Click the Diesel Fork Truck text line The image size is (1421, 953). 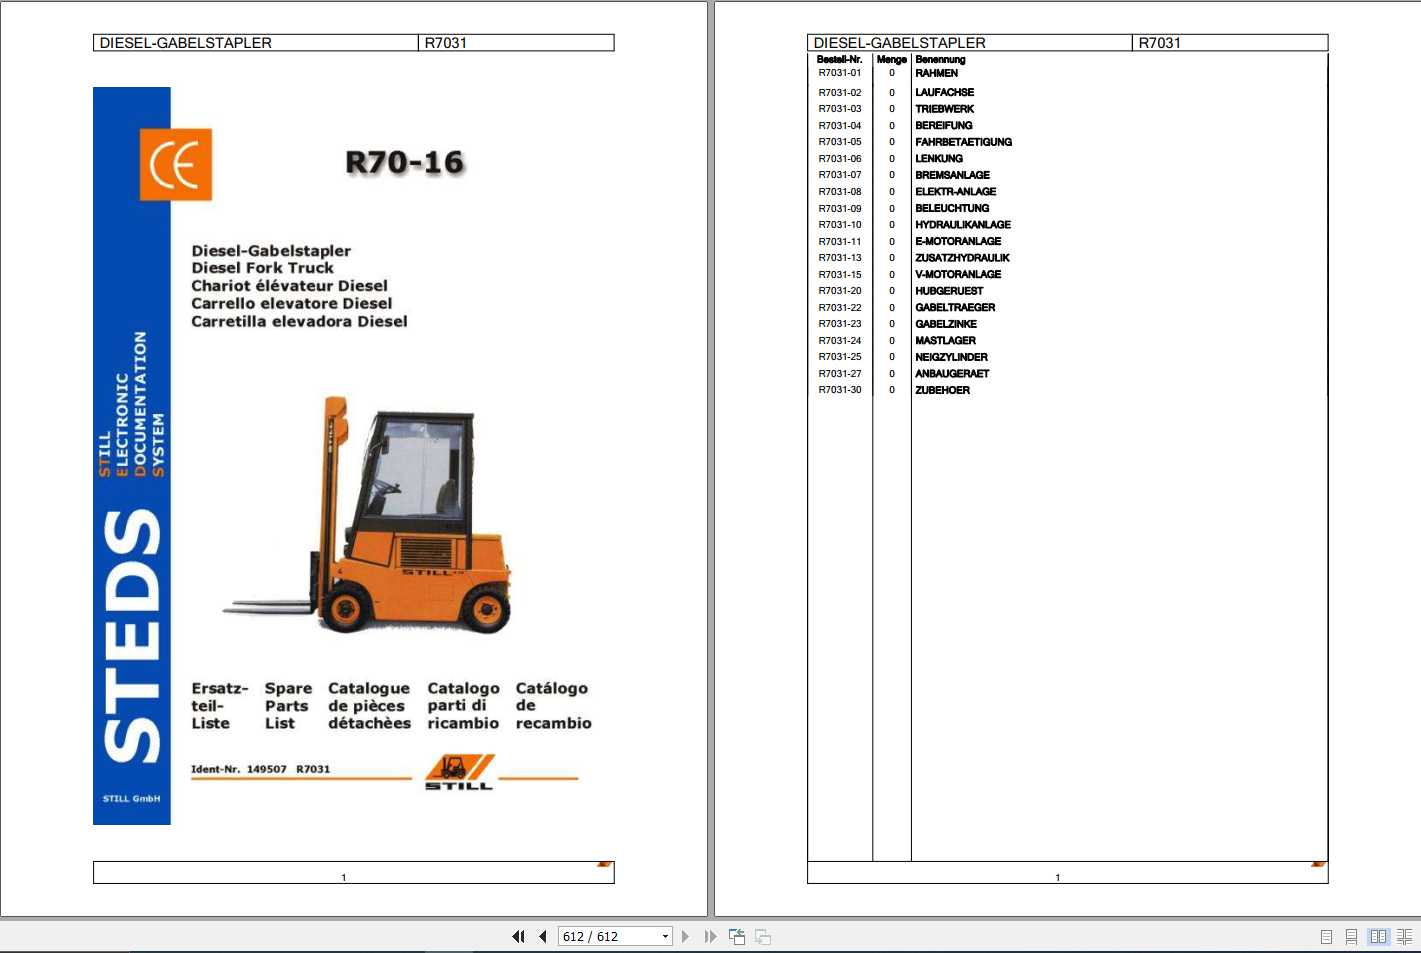pyautogui.click(x=263, y=268)
